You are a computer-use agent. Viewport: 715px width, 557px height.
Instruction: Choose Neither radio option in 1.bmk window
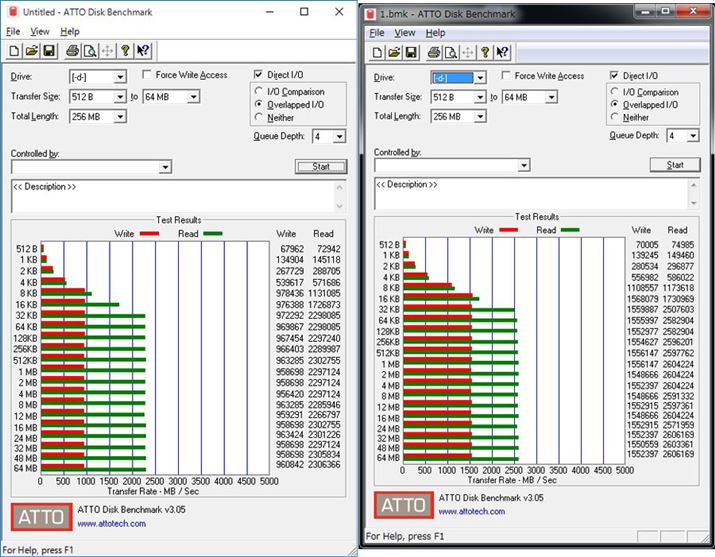614,117
